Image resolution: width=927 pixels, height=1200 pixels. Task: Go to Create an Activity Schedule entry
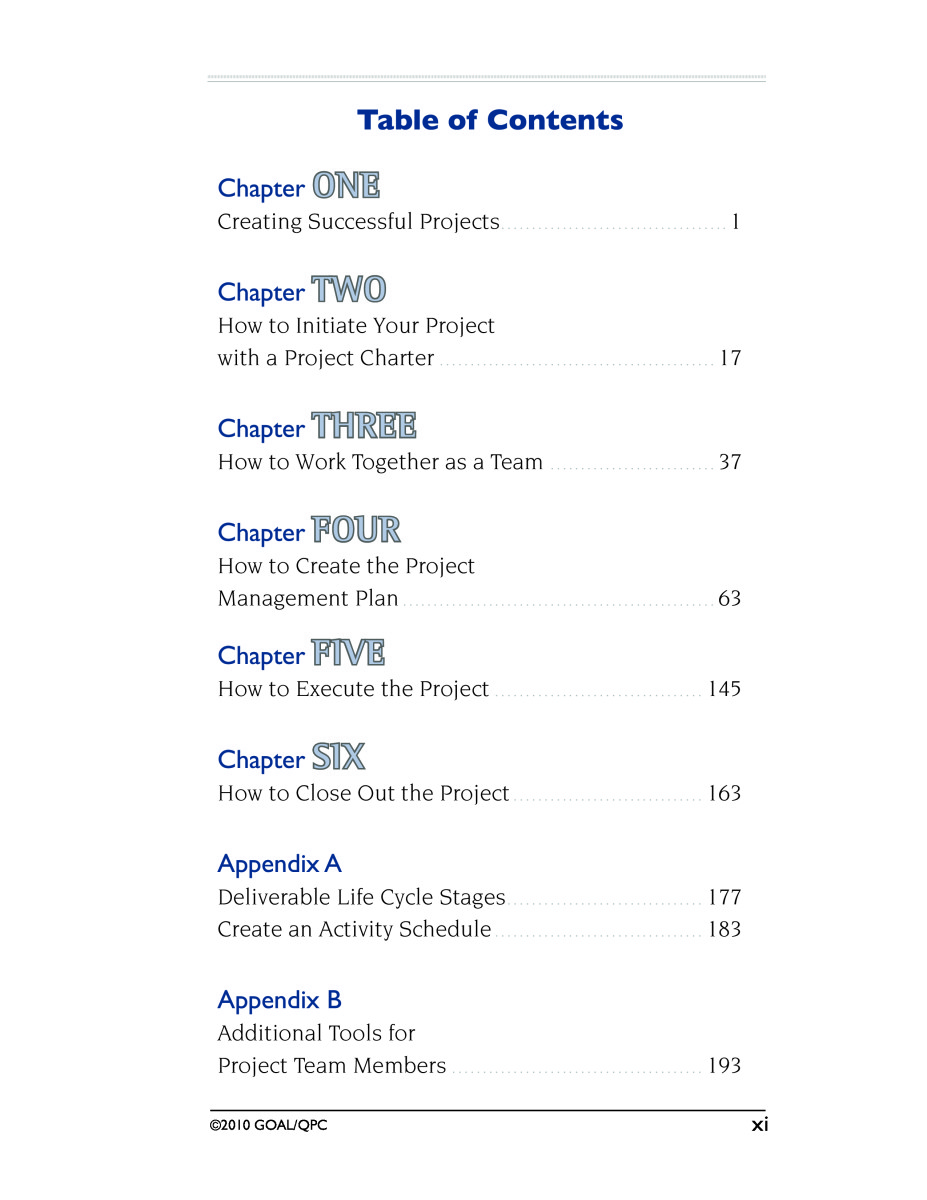[x=480, y=929]
